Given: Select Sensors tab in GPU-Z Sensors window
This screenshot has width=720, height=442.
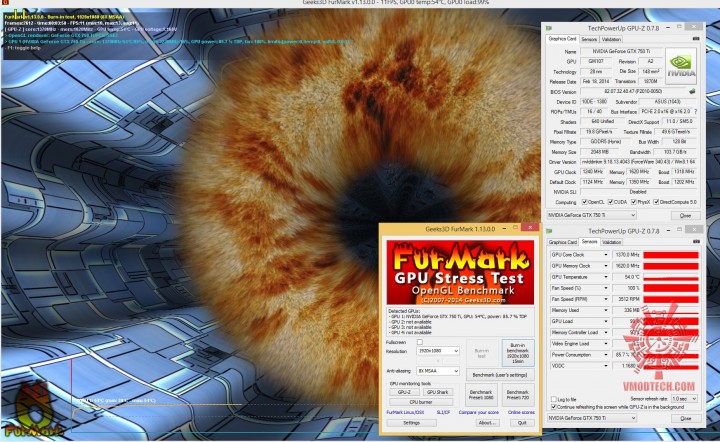Looking at the screenshot, I should pyautogui.click(x=589, y=241).
